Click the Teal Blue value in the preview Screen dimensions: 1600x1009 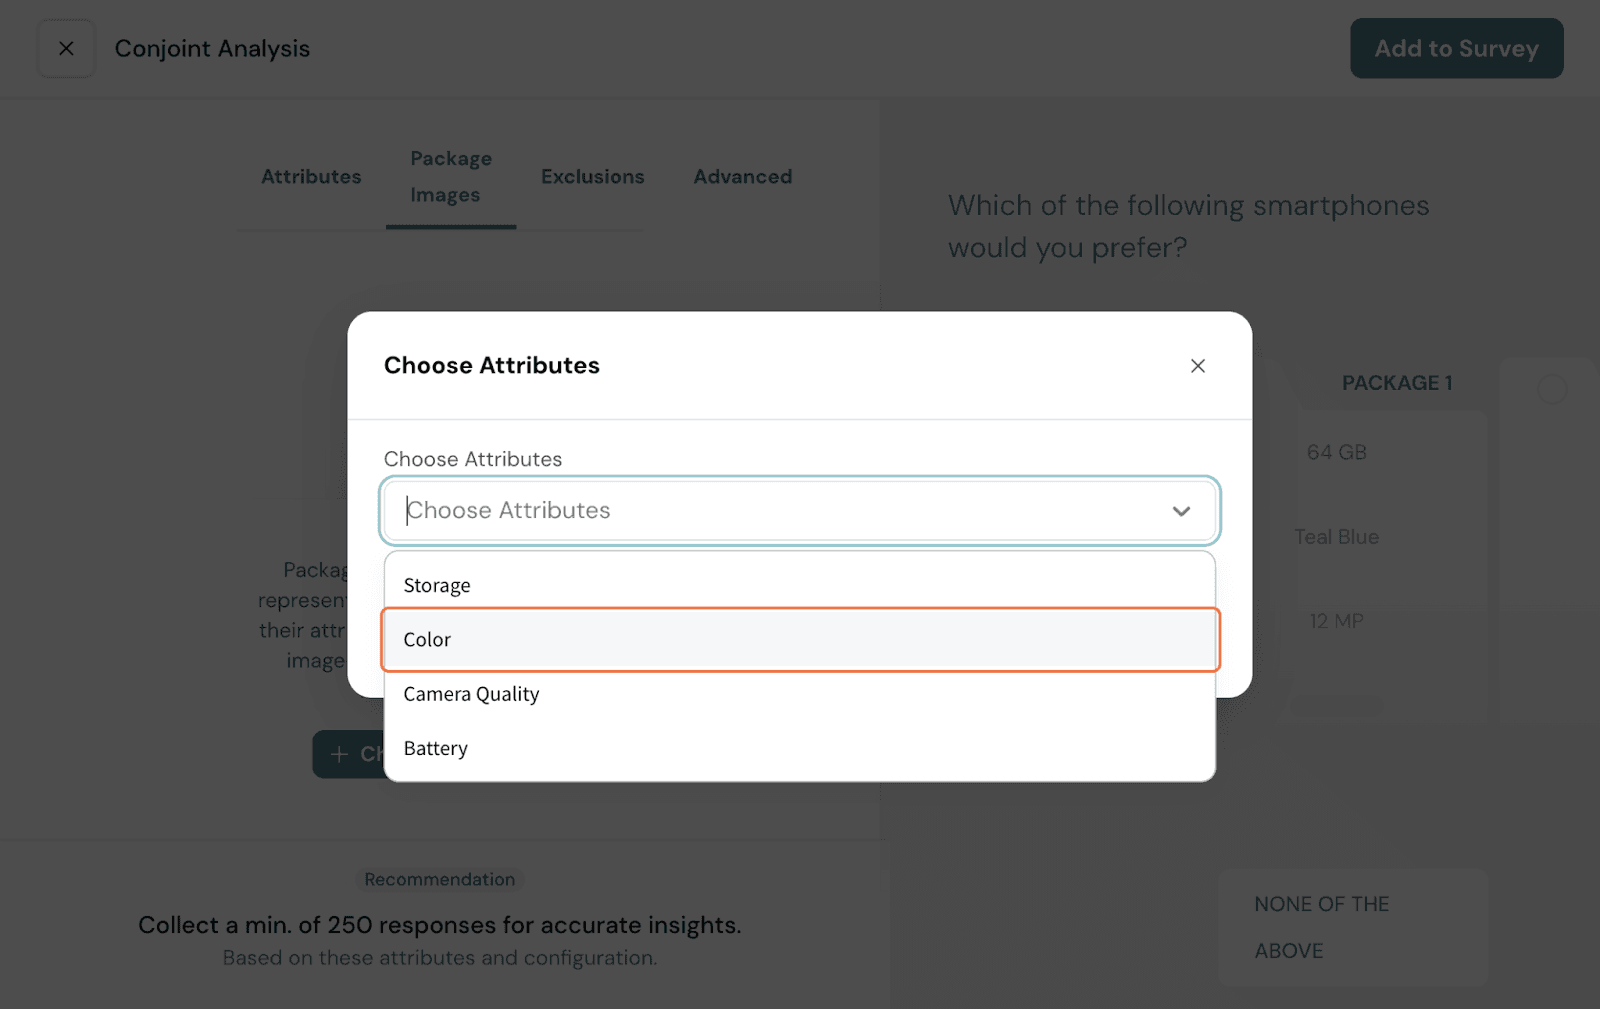(1337, 537)
